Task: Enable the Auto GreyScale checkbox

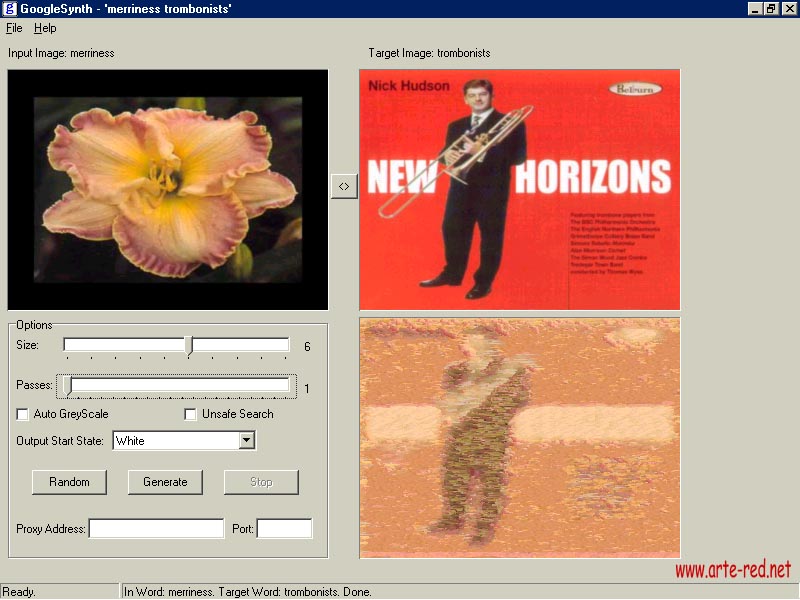Action: coord(23,414)
